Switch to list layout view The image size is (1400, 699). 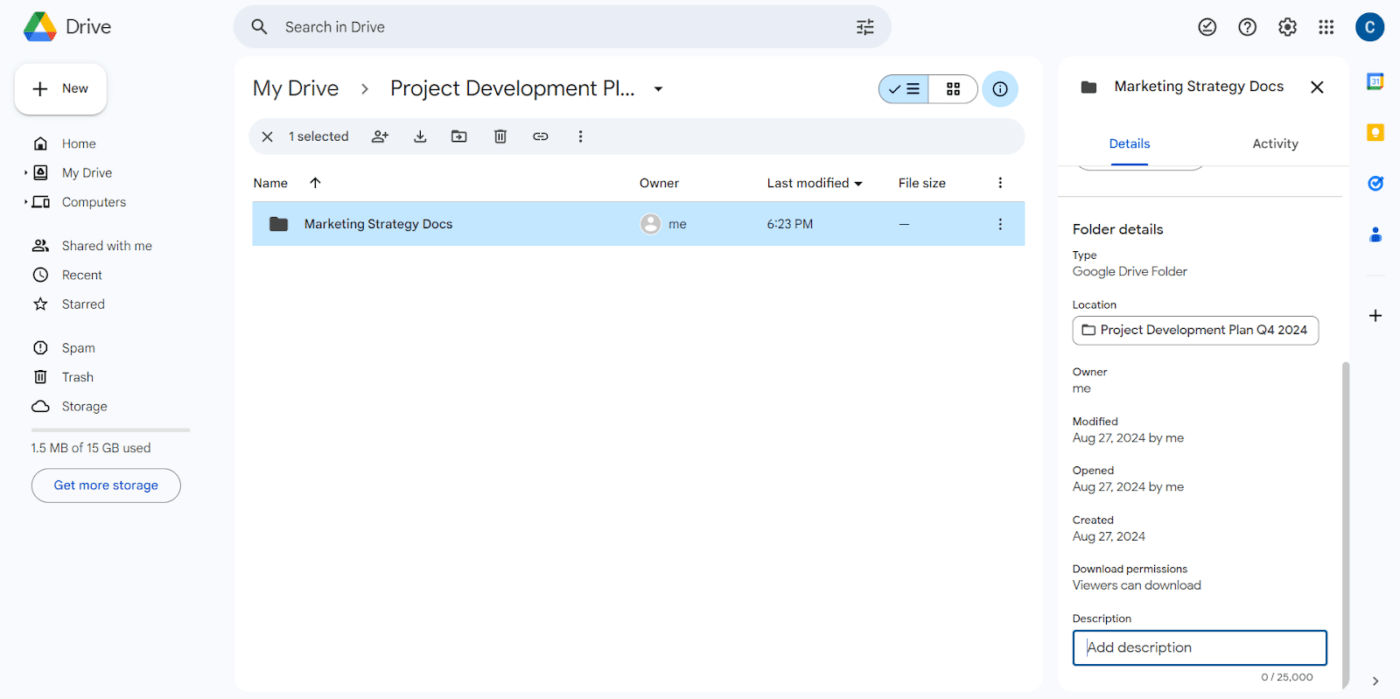(904, 89)
